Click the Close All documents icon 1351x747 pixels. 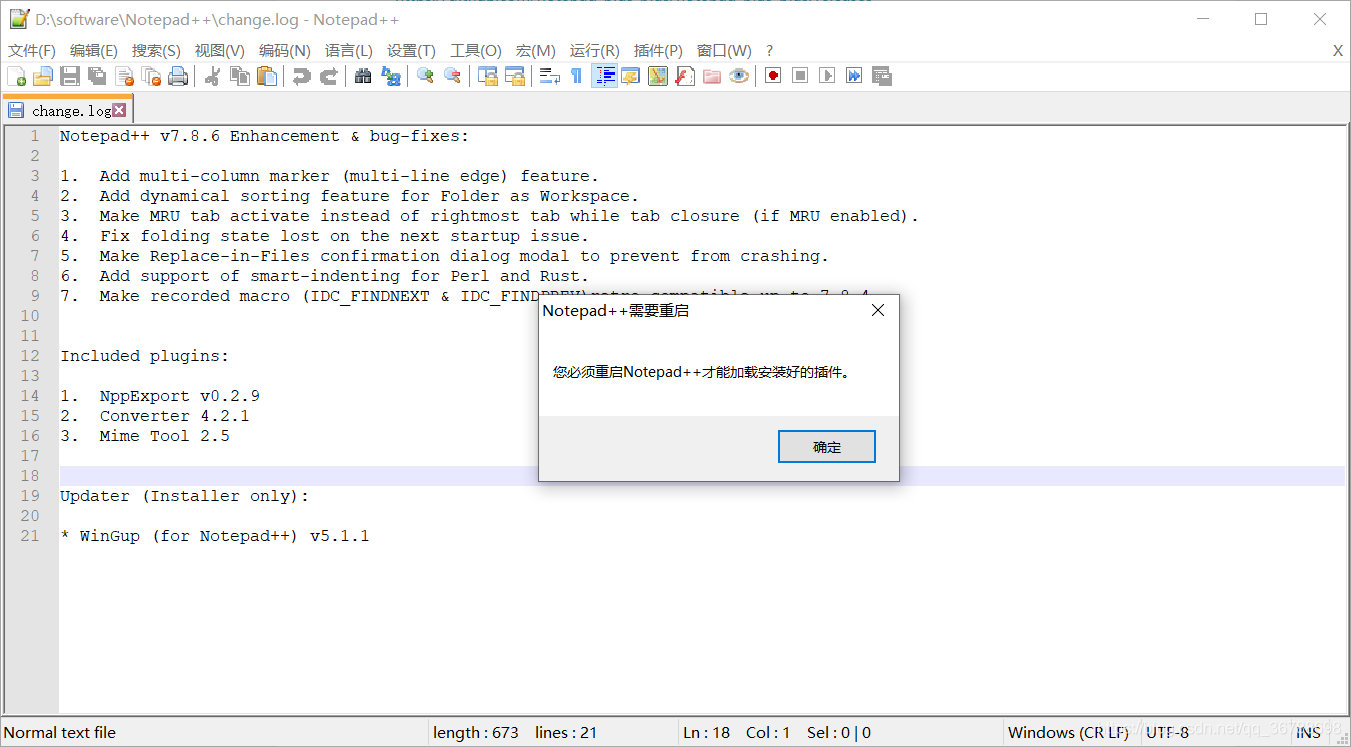151,76
